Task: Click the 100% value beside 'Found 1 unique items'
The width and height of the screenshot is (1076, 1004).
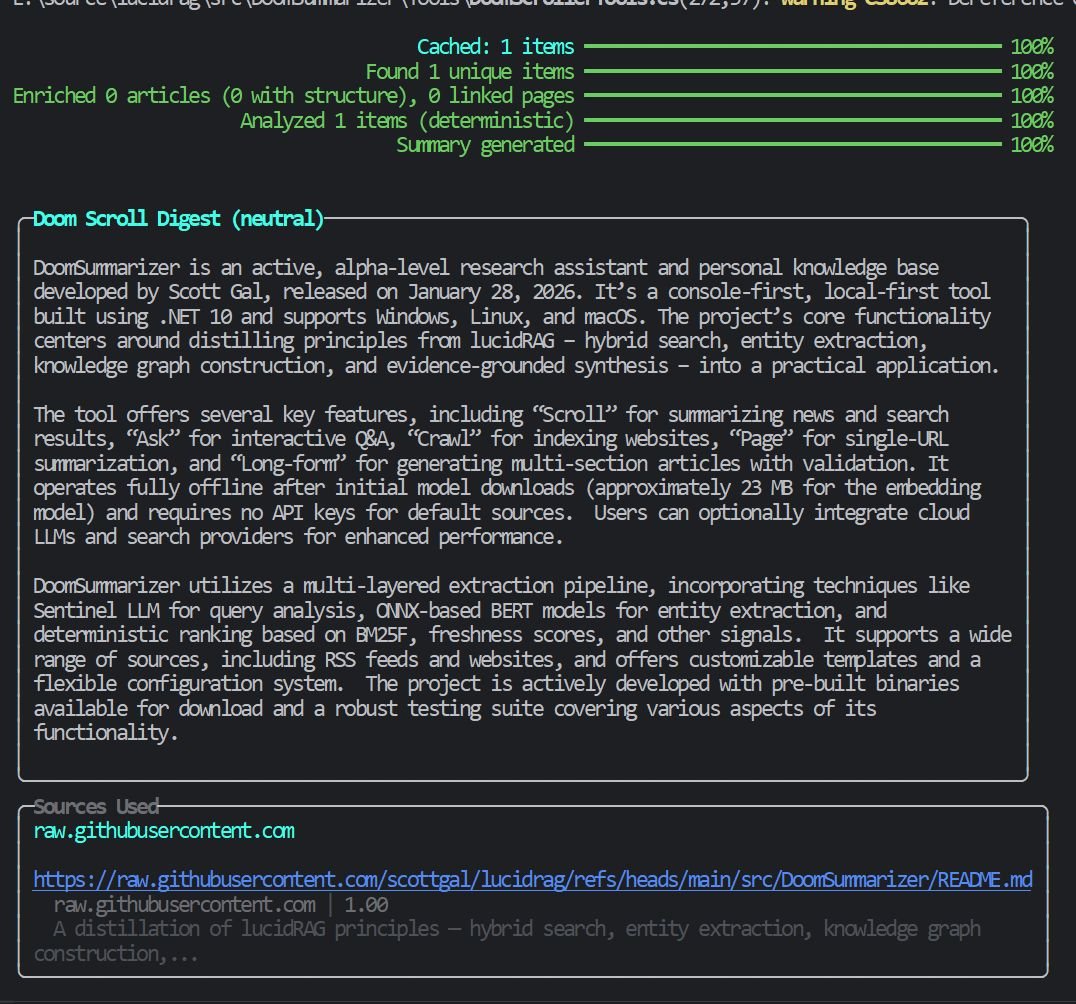Action: tap(1031, 71)
